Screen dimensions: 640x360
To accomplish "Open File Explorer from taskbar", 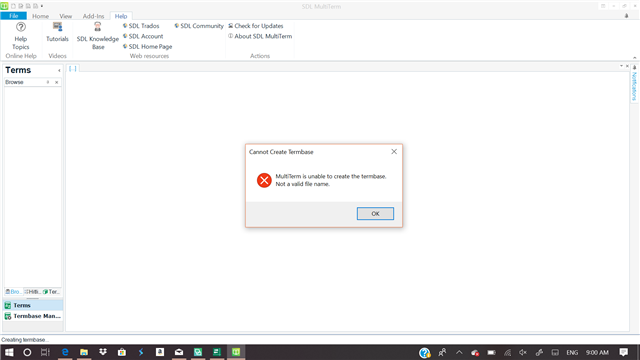I will [x=84, y=352].
